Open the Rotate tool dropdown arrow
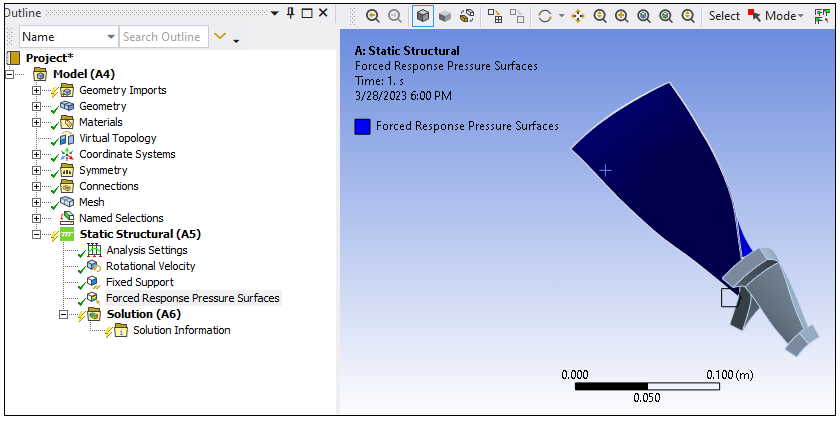840x421 pixels. [561, 16]
